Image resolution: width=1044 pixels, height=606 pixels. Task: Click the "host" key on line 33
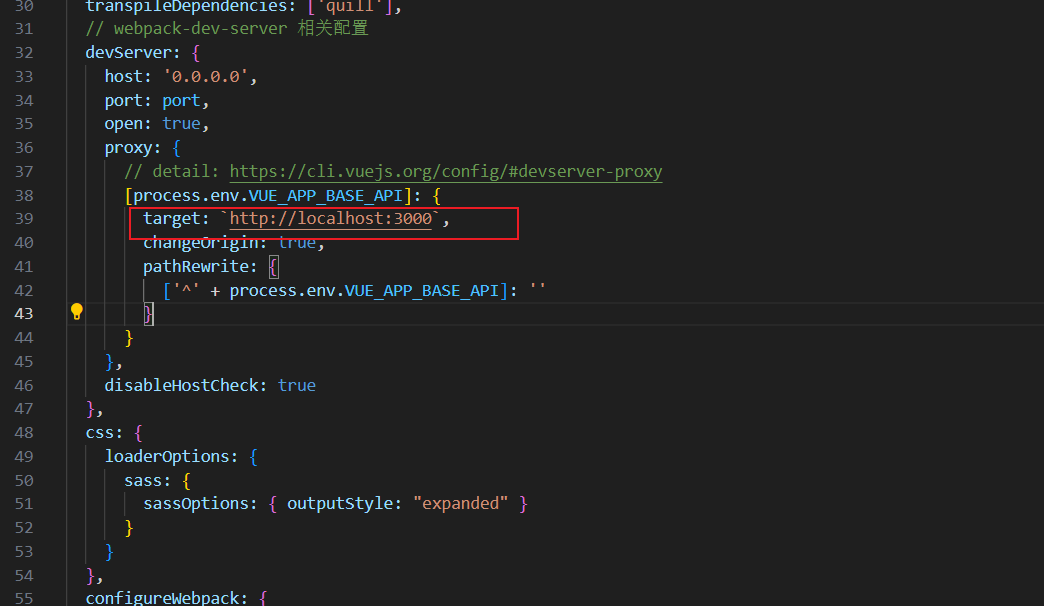[124, 77]
